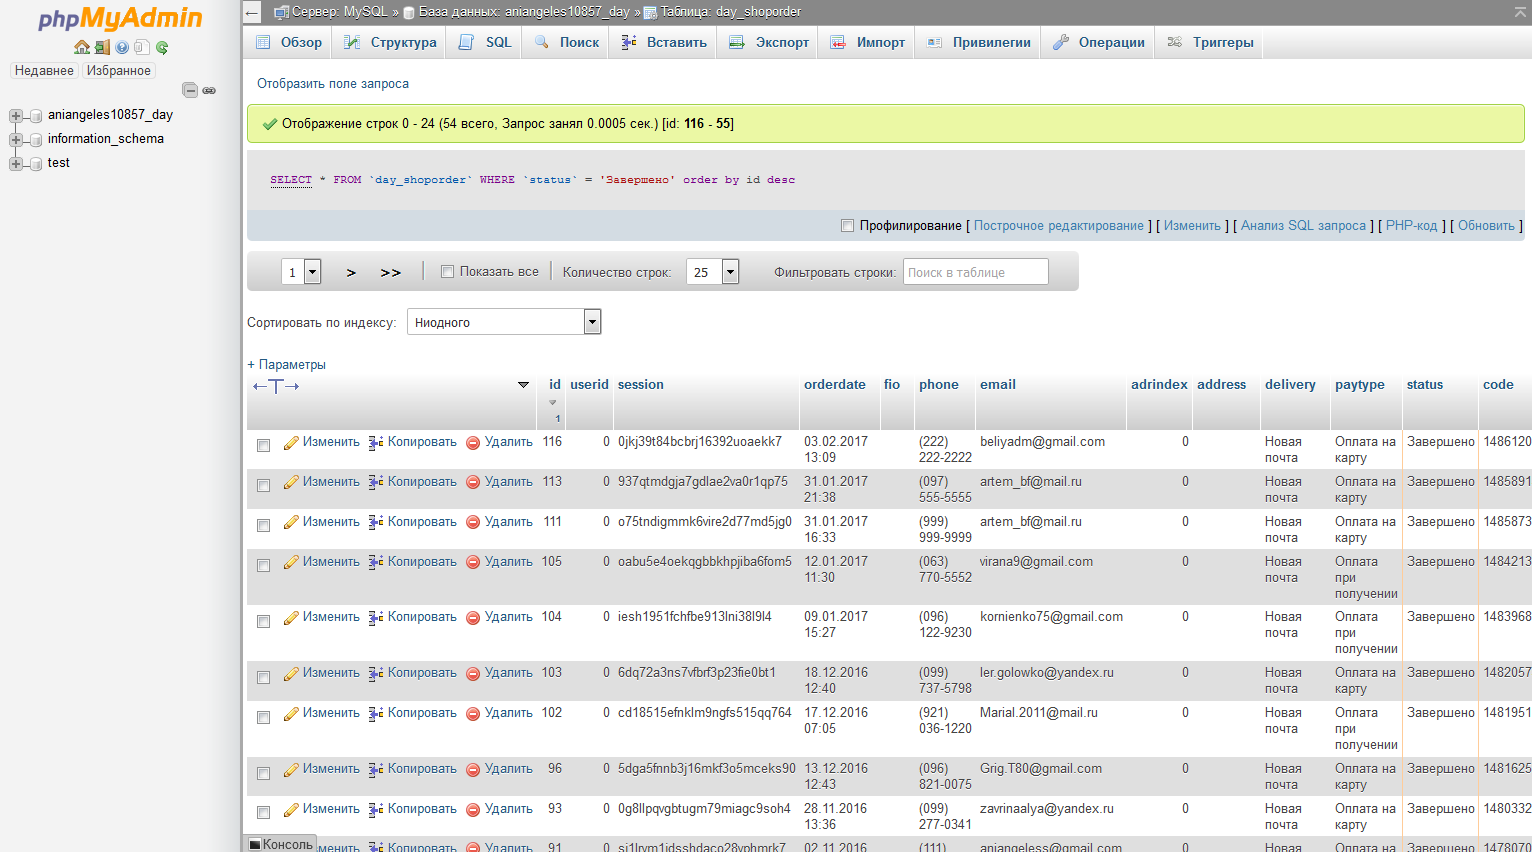Click the red delete icon for row 111
Viewport: 1532px width, 852px height.
point(473,522)
